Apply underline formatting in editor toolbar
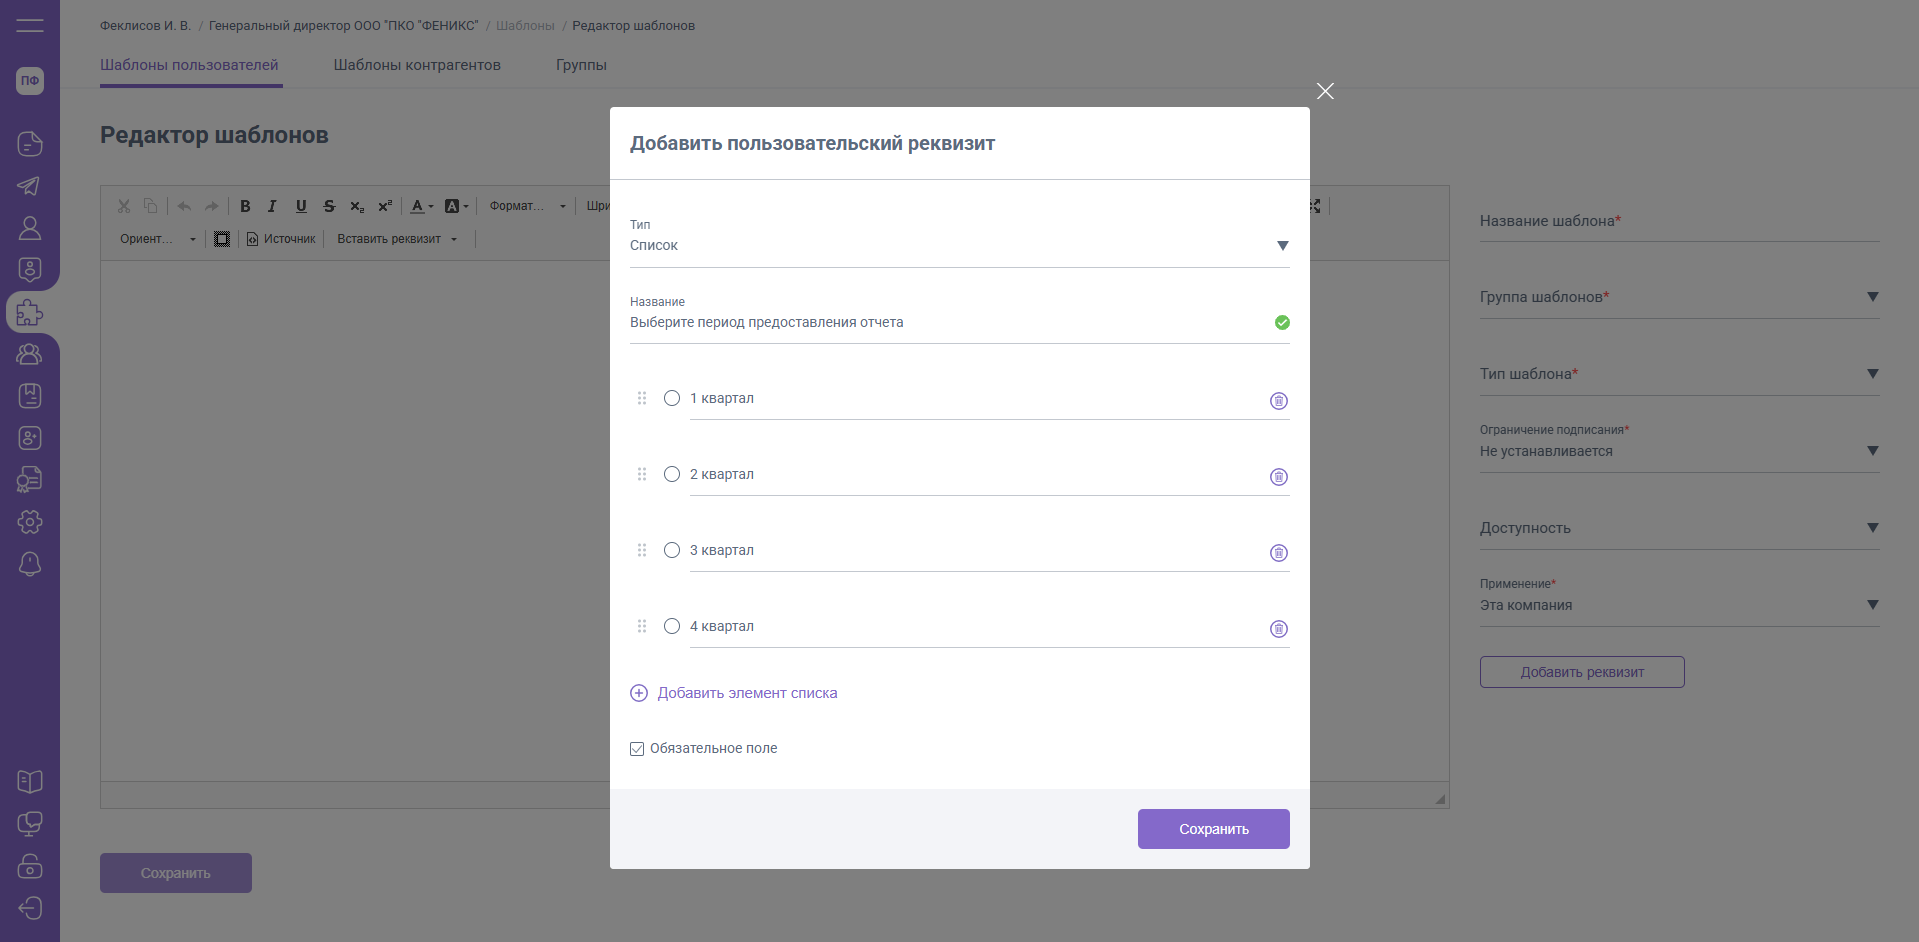This screenshot has width=1919, height=942. [x=301, y=206]
